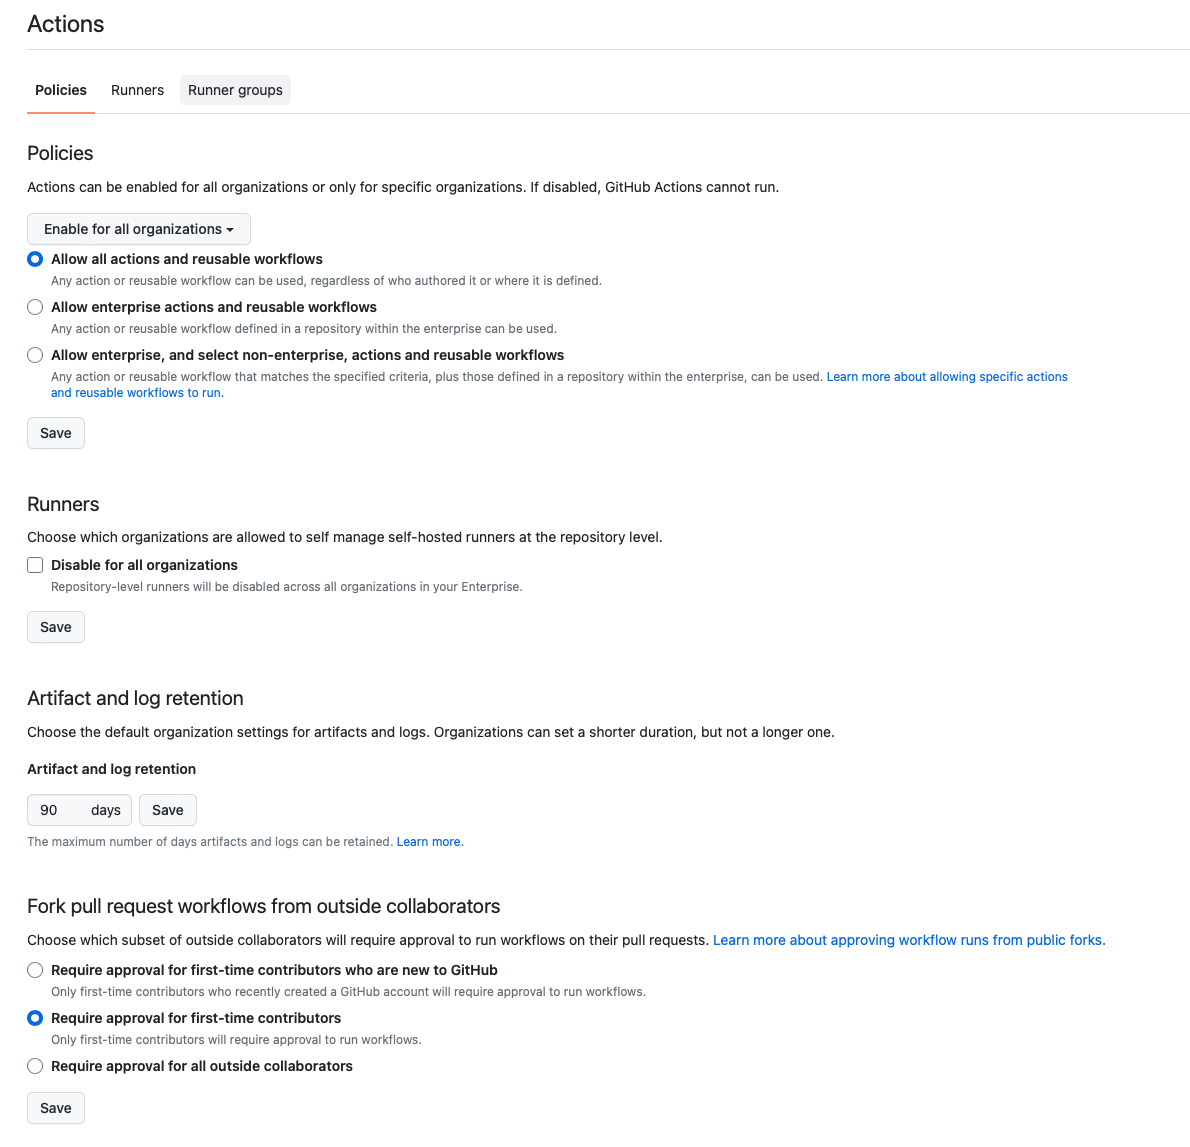This screenshot has width=1190, height=1147.
Task: Choose Allow enterprise actions and reusable workflows
Action: click(35, 307)
